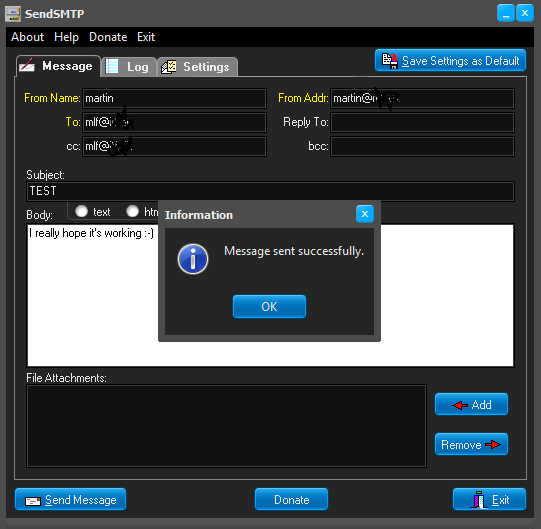This screenshot has width=541, height=529.
Task: Click in the message body text area
Action: (x=270, y=295)
